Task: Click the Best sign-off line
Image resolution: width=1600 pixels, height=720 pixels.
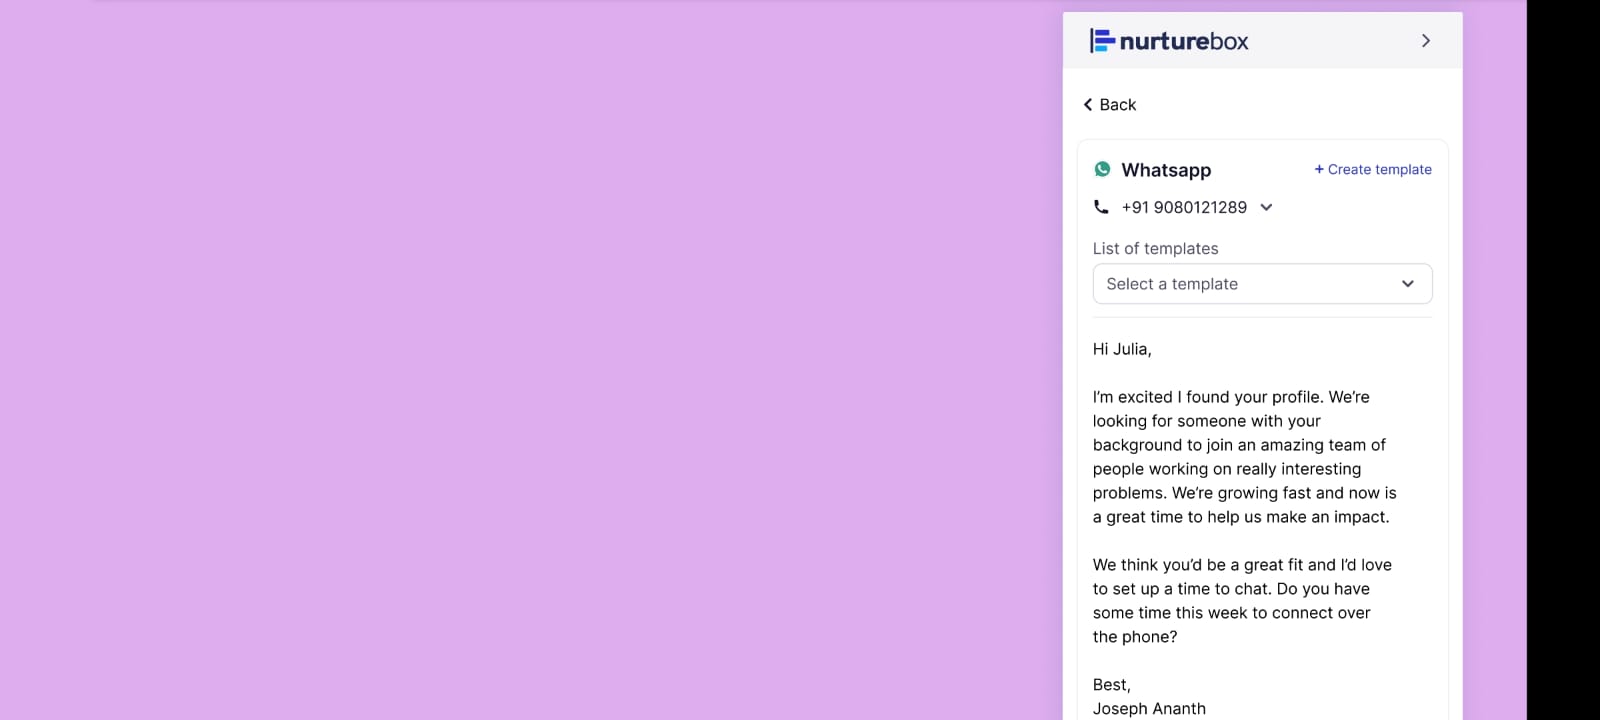Action: [1112, 685]
